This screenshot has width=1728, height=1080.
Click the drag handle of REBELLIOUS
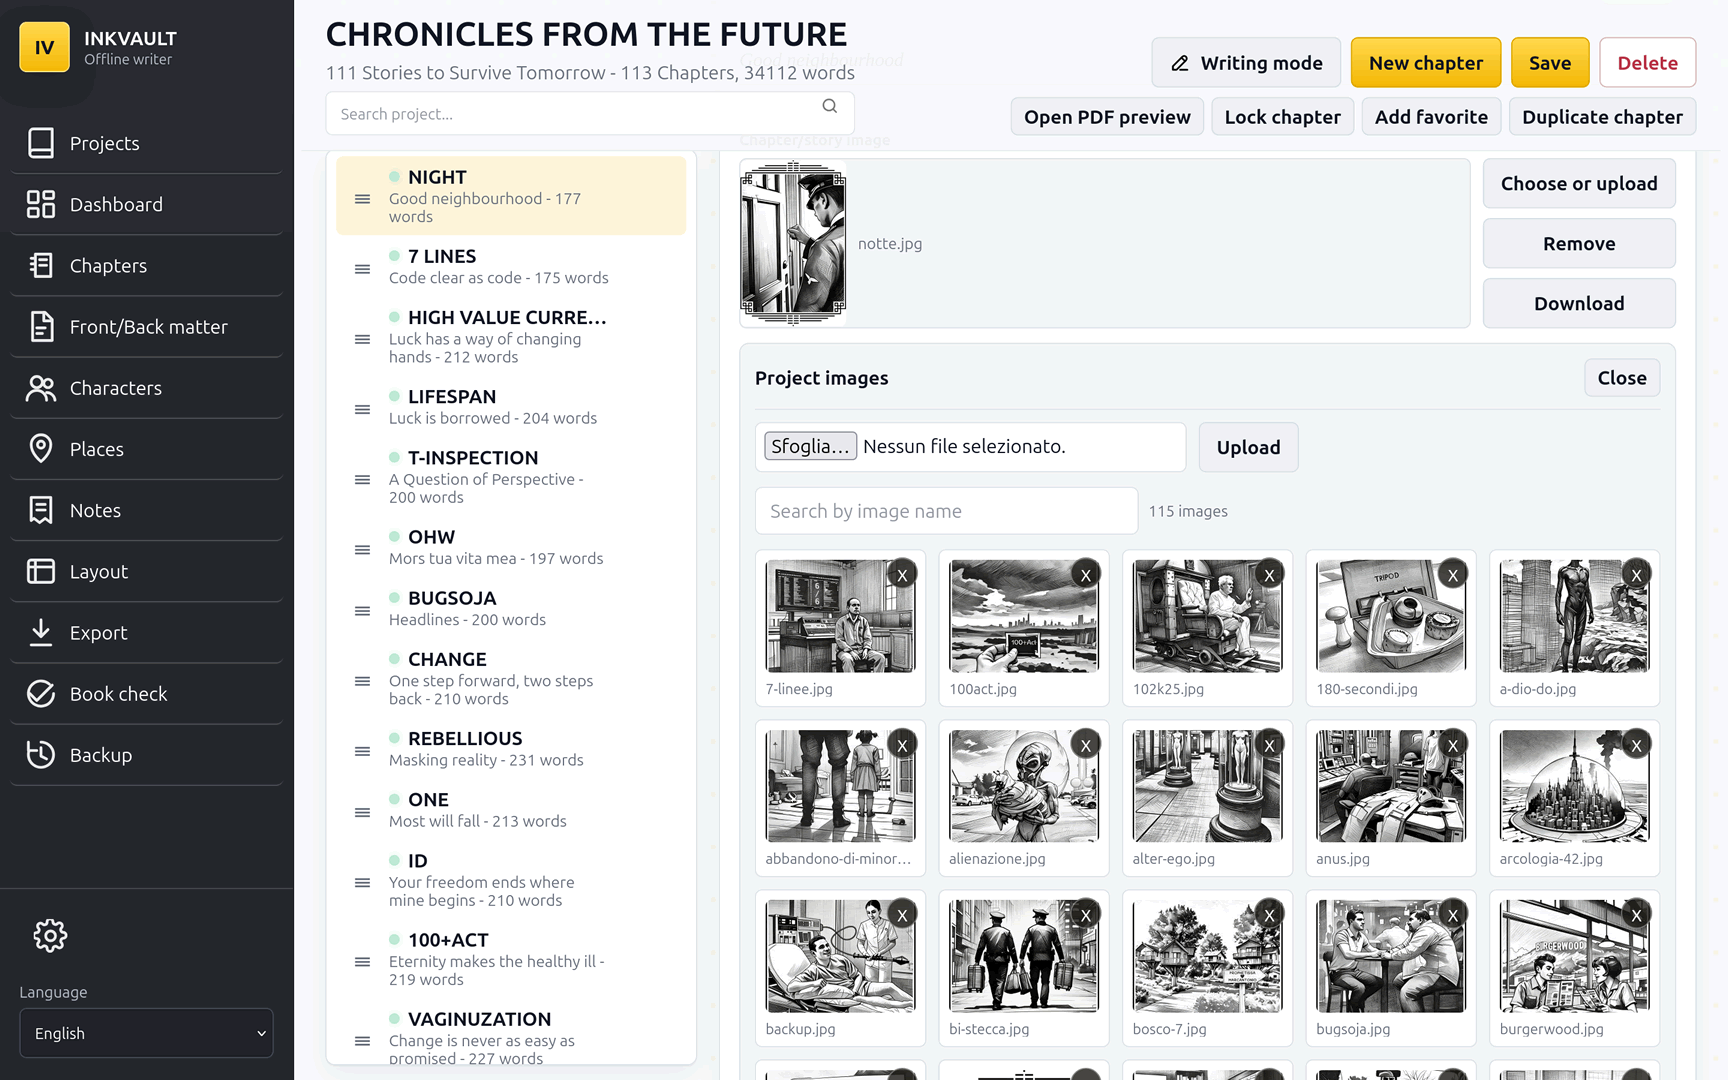(x=363, y=751)
